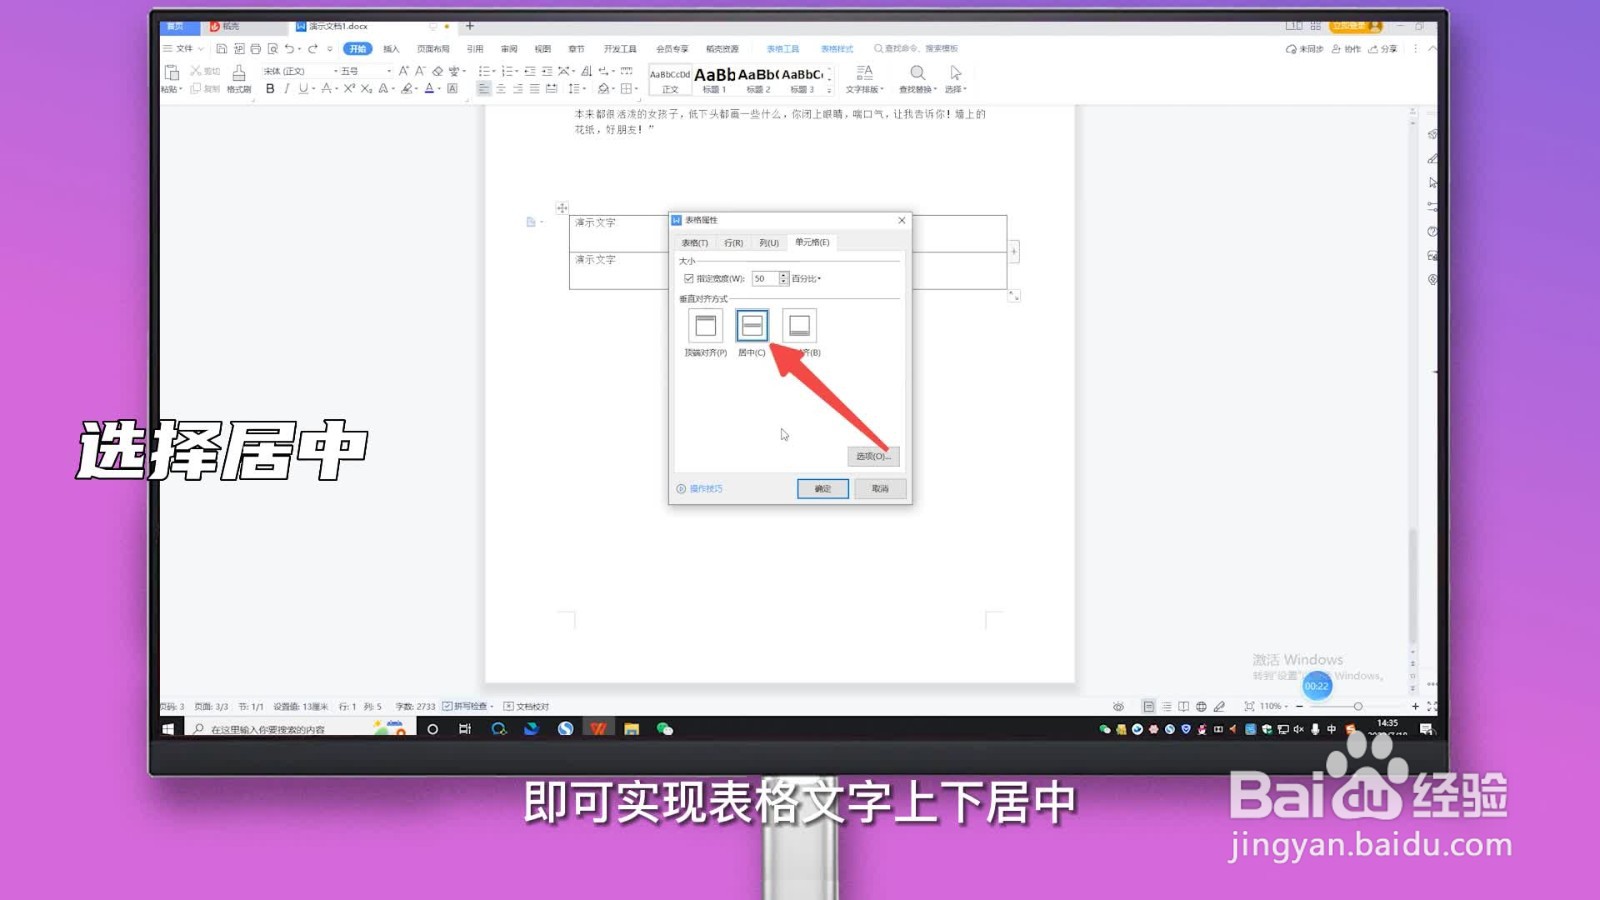This screenshot has height=900, width=1600.
Task: Toggle bold formatting
Action: click(x=268, y=88)
